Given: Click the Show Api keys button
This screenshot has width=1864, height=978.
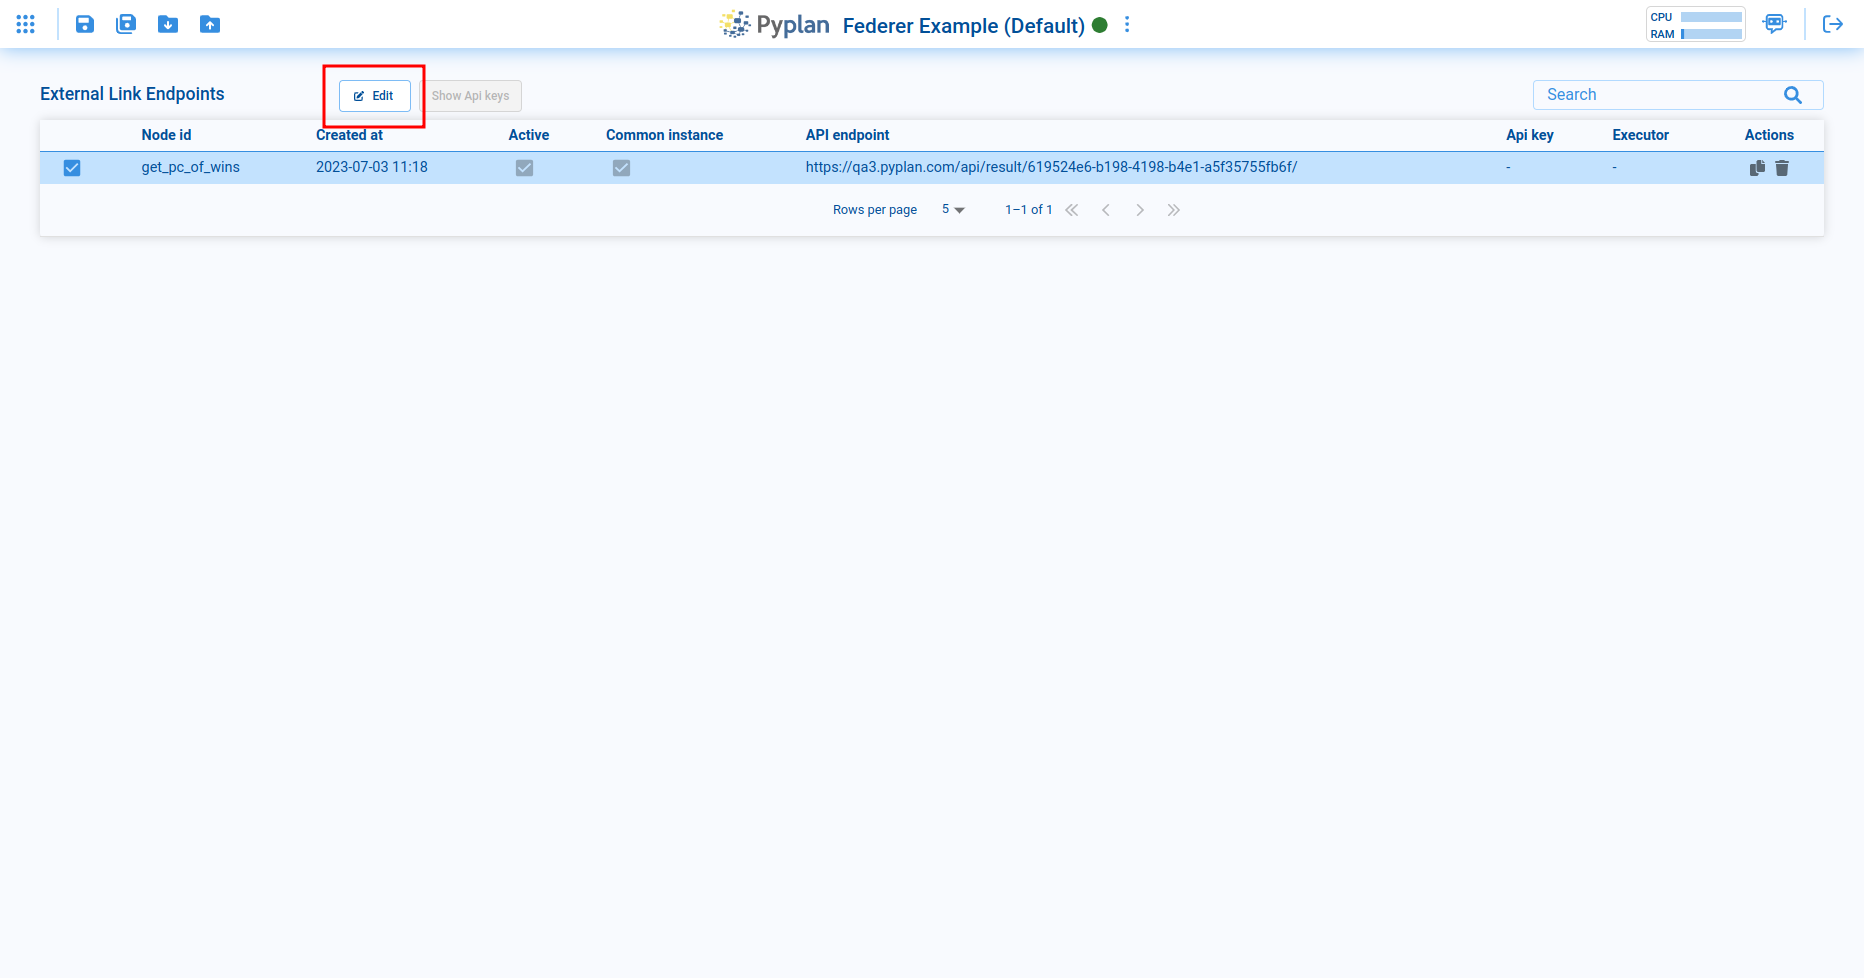Looking at the screenshot, I should 470,96.
